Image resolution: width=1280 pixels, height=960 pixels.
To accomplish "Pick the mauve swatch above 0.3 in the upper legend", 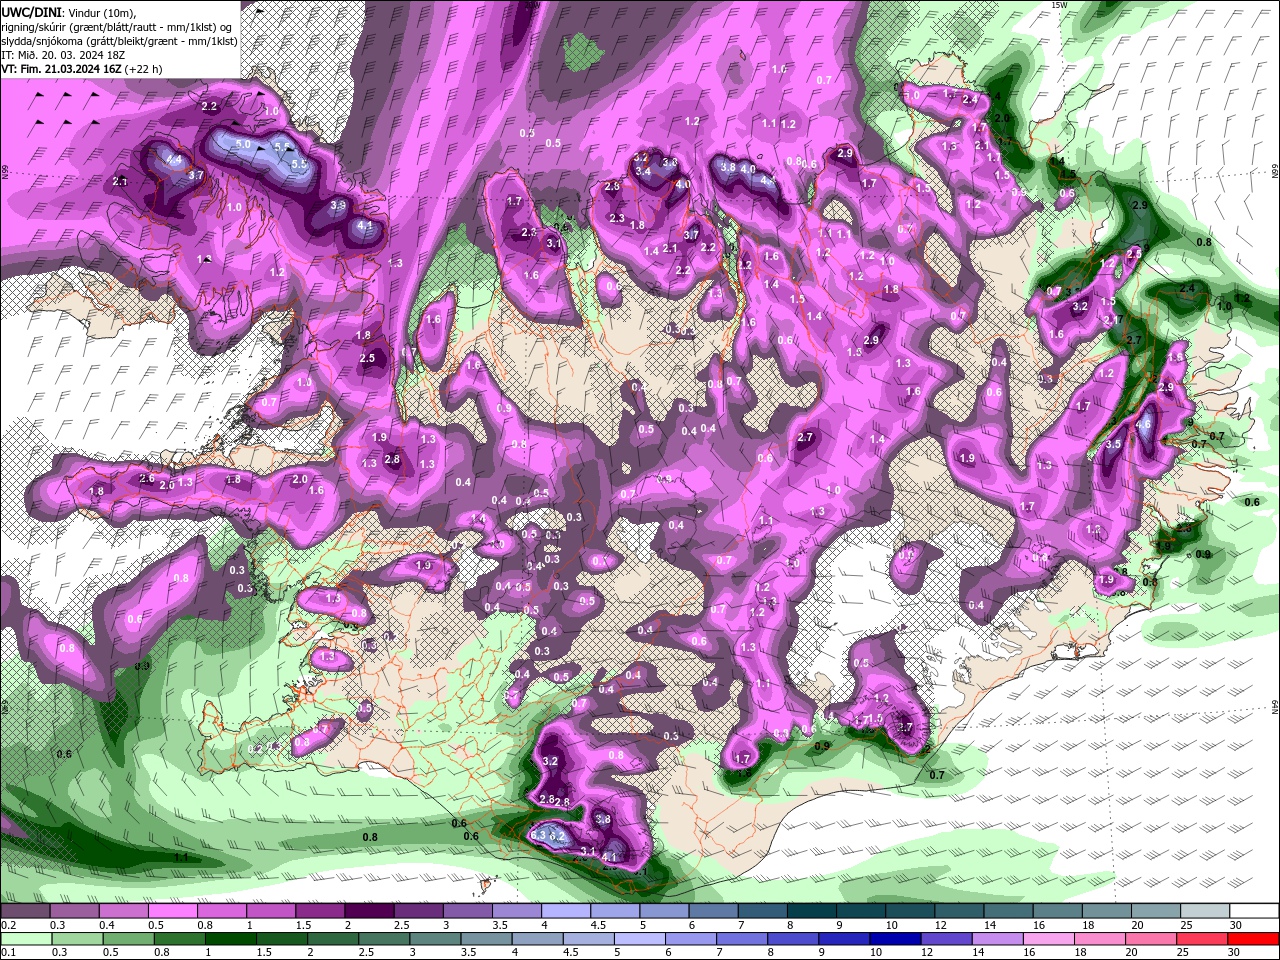I will click(74, 911).
